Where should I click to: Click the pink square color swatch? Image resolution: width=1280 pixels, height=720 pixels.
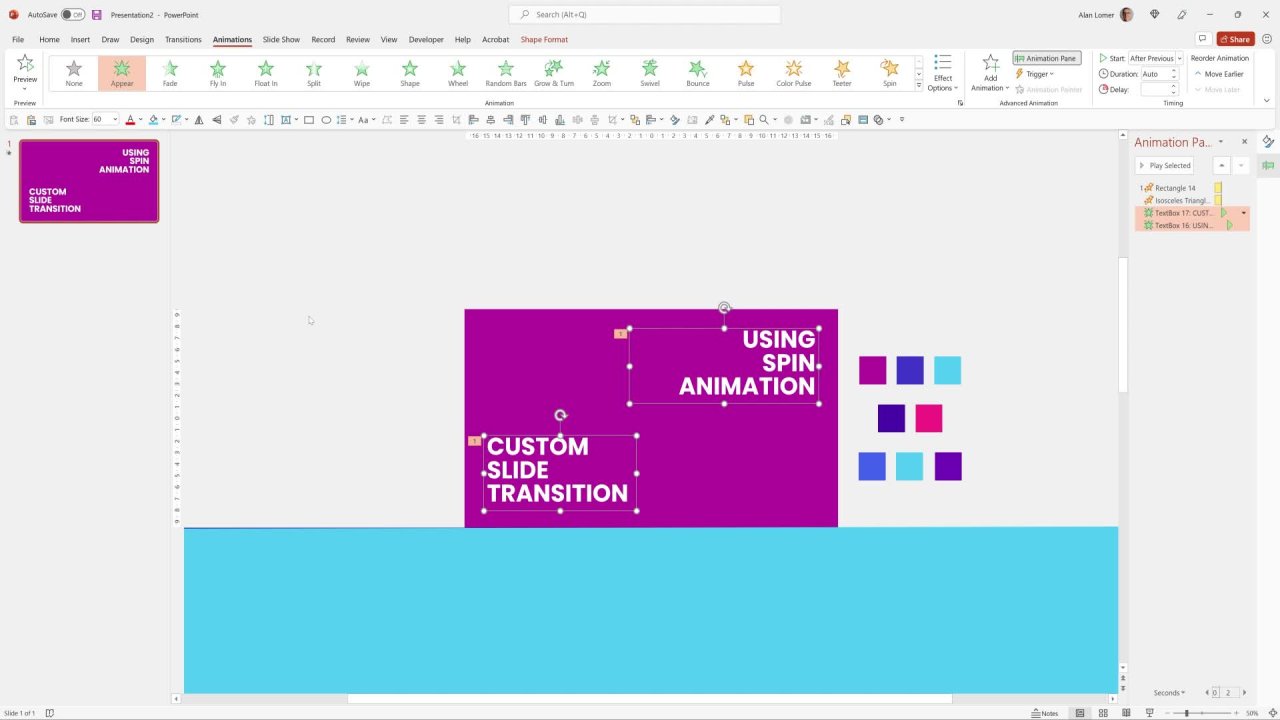pyautogui.click(x=928, y=418)
